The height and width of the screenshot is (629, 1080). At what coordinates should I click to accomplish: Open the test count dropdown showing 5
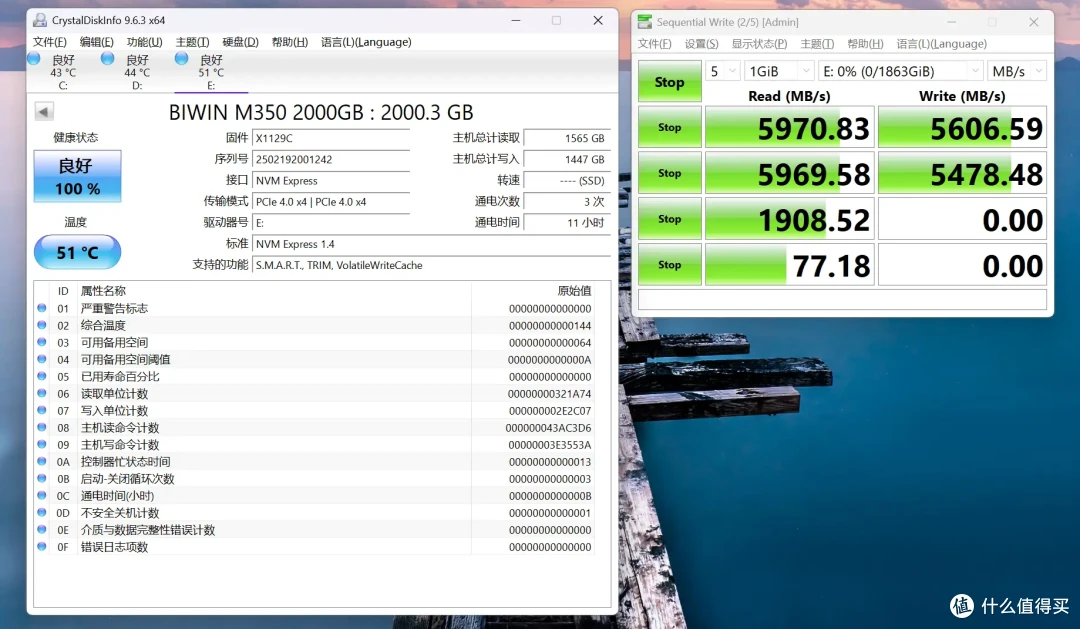pyautogui.click(x=723, y=71)
